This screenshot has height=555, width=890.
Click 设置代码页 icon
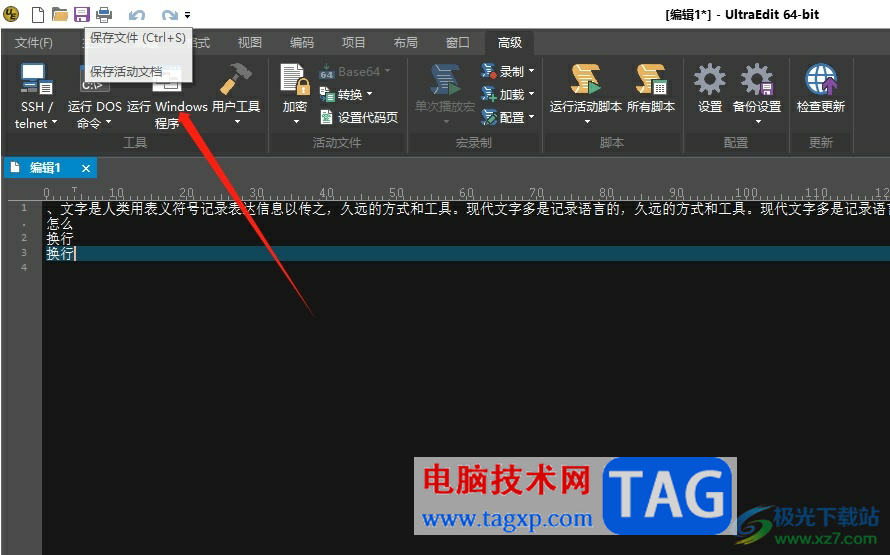point(326,117)
